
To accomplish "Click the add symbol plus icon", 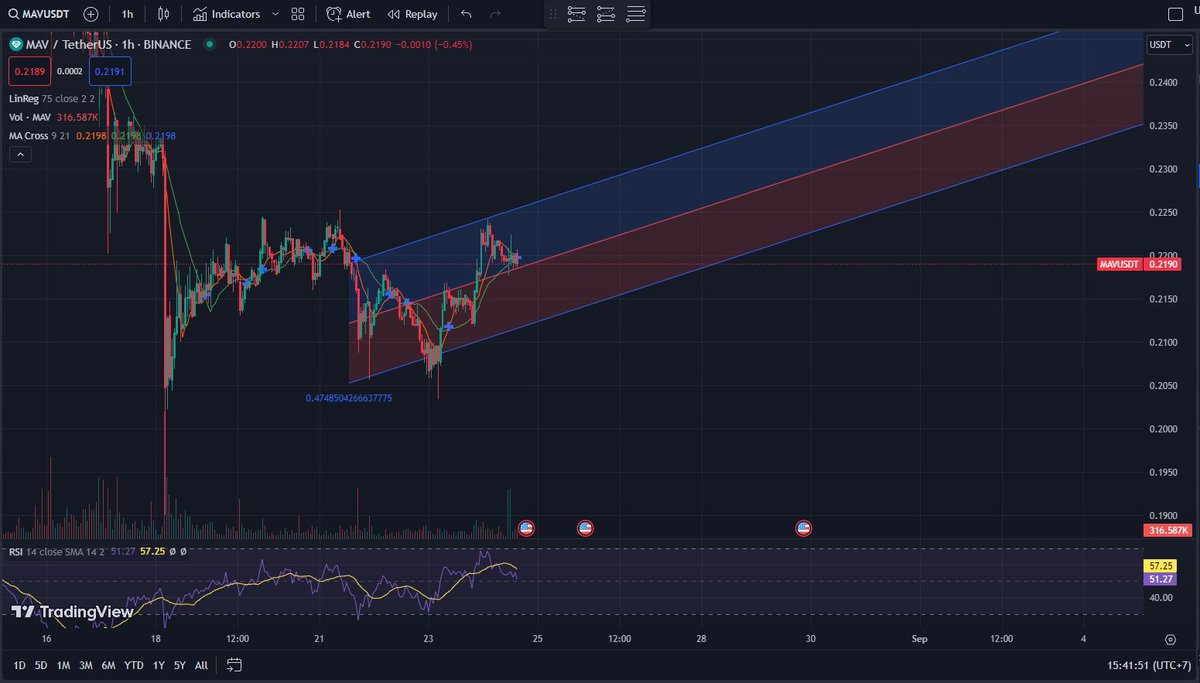I will coord(91,14).
